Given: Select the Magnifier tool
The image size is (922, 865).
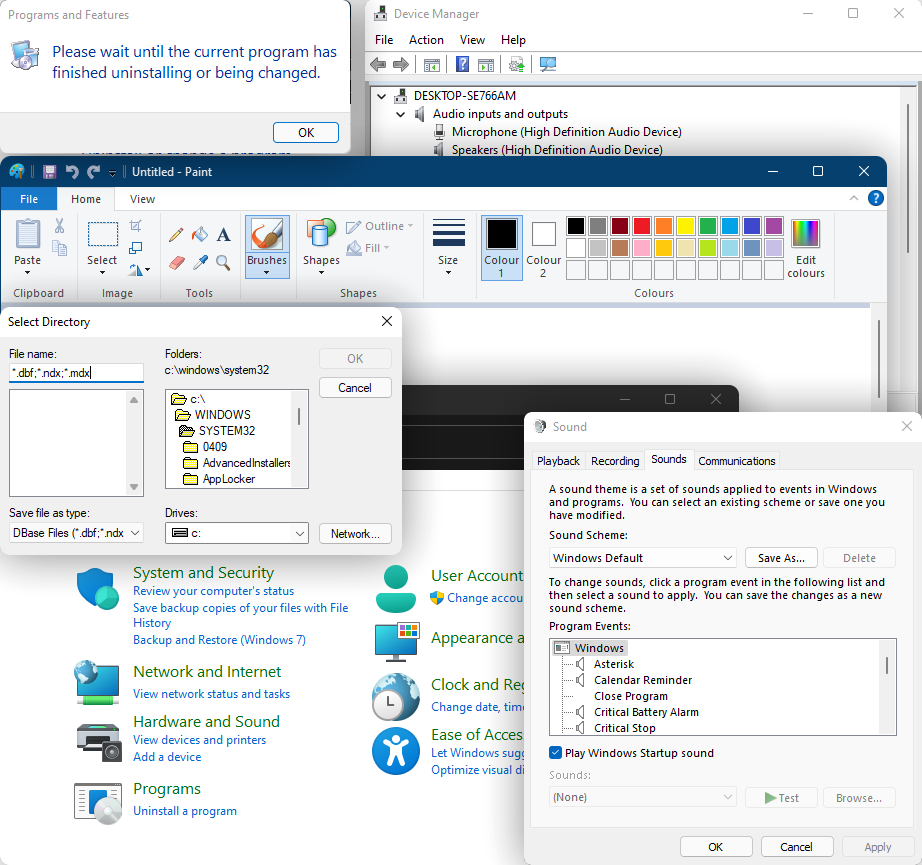Looking at the screenshot, I should pos(224,263).
